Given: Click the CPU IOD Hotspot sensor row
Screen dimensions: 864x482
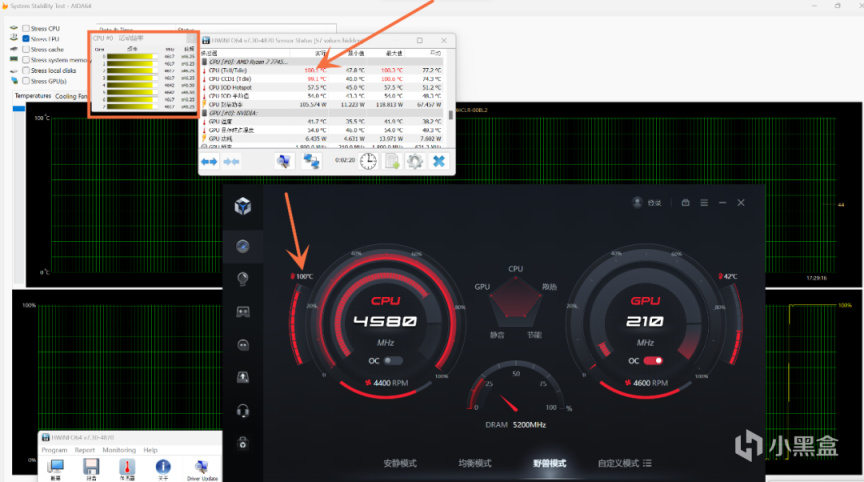Looking at the screenshot, I should (x=324, y=87).
